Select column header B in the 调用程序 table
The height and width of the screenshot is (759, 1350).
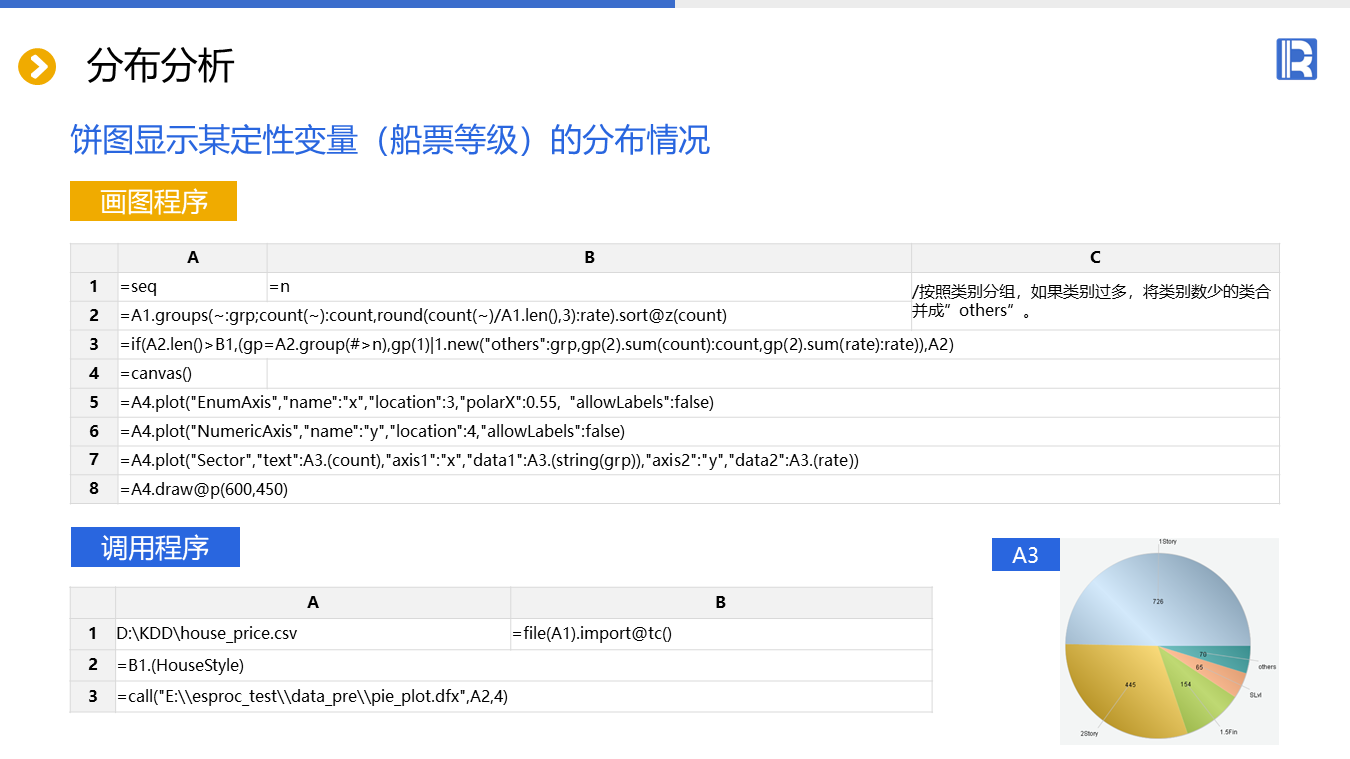[721, 603]
